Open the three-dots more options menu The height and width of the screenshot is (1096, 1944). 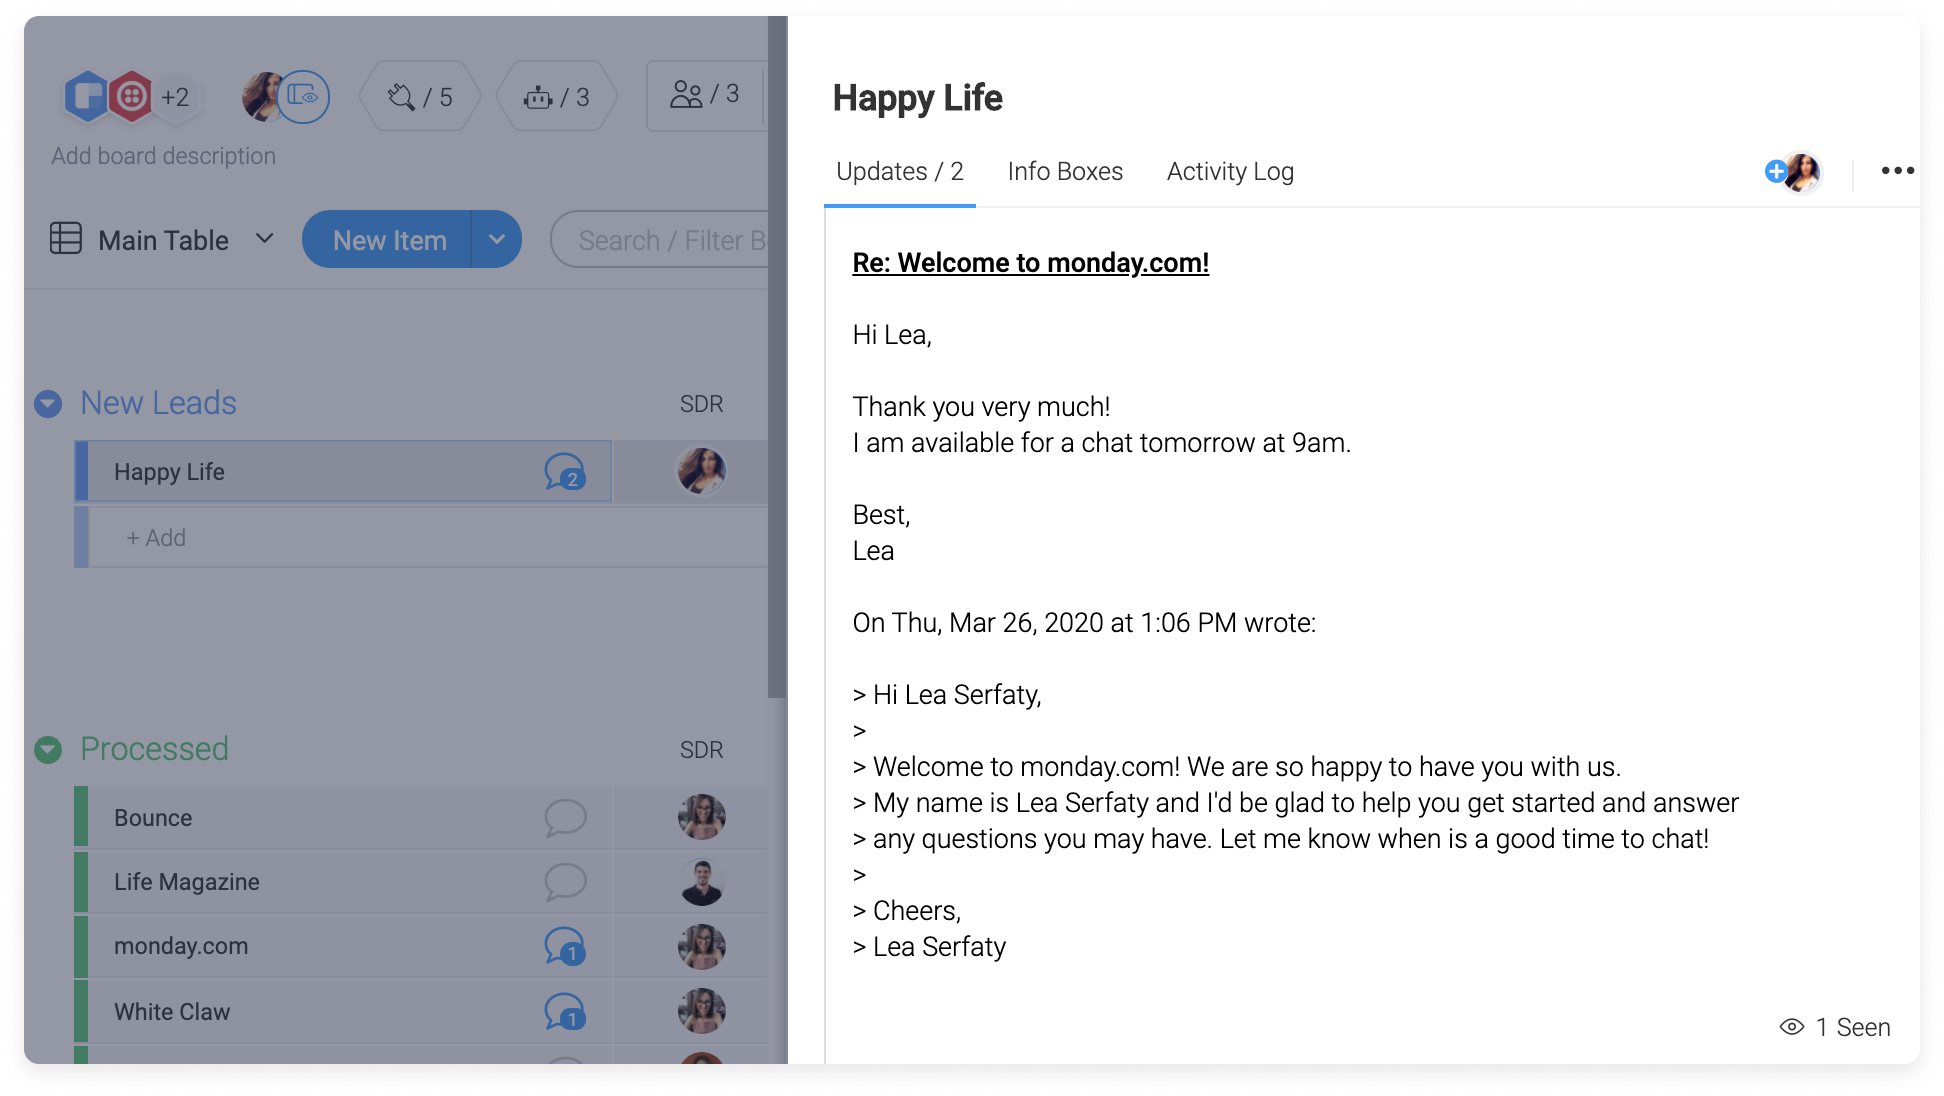click(x=1897, y=171)
